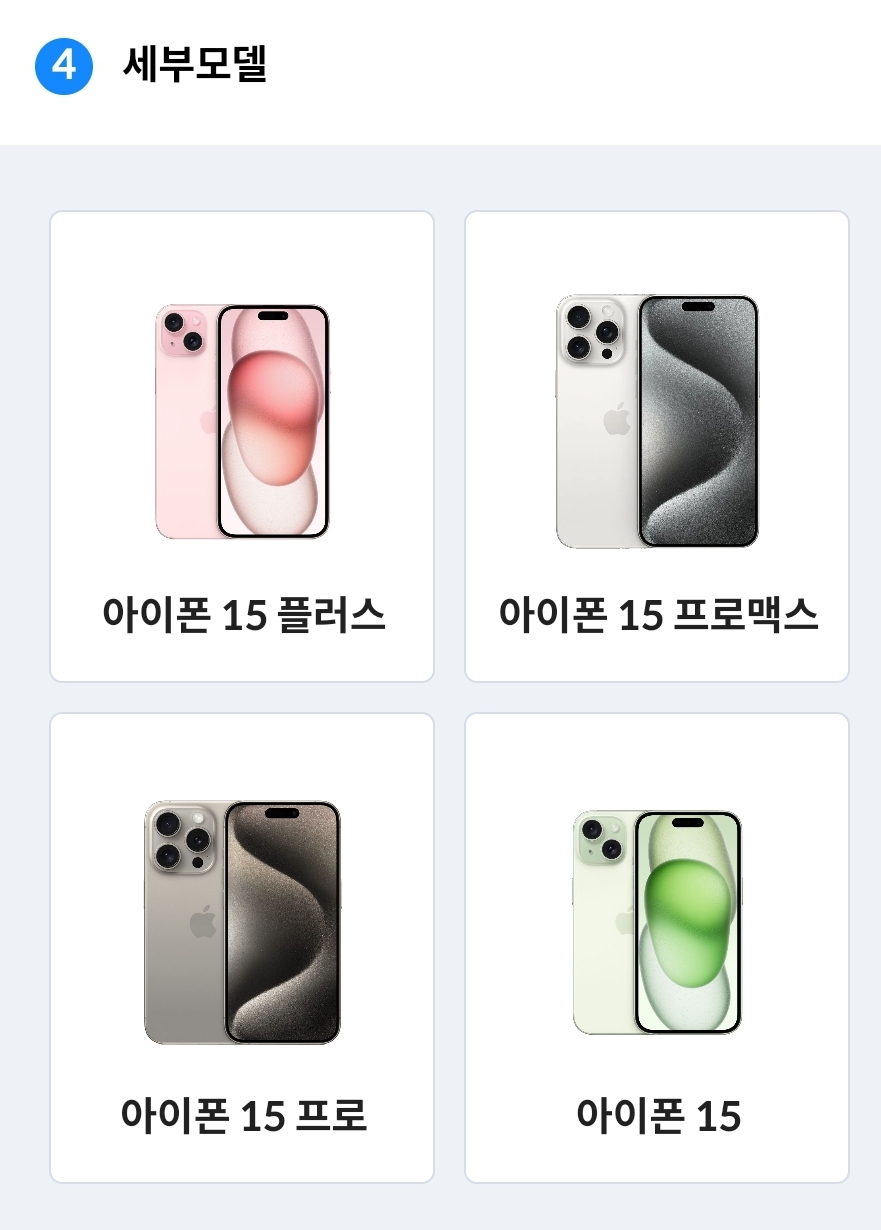Viewport: 881px width, 1230px height.
Task: Select the pink iPhone 15 Plus product image
Action: [x=243, y=421]
